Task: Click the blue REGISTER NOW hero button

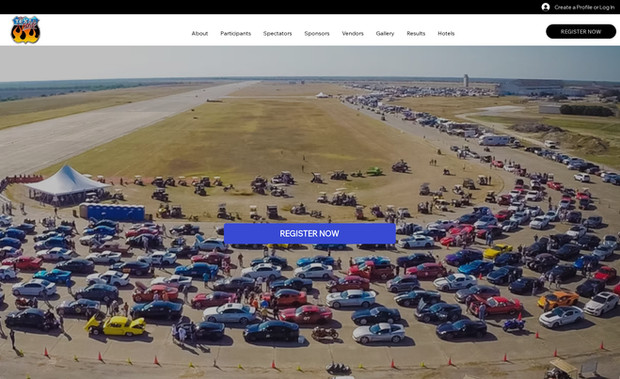Action: pos(310,234)
